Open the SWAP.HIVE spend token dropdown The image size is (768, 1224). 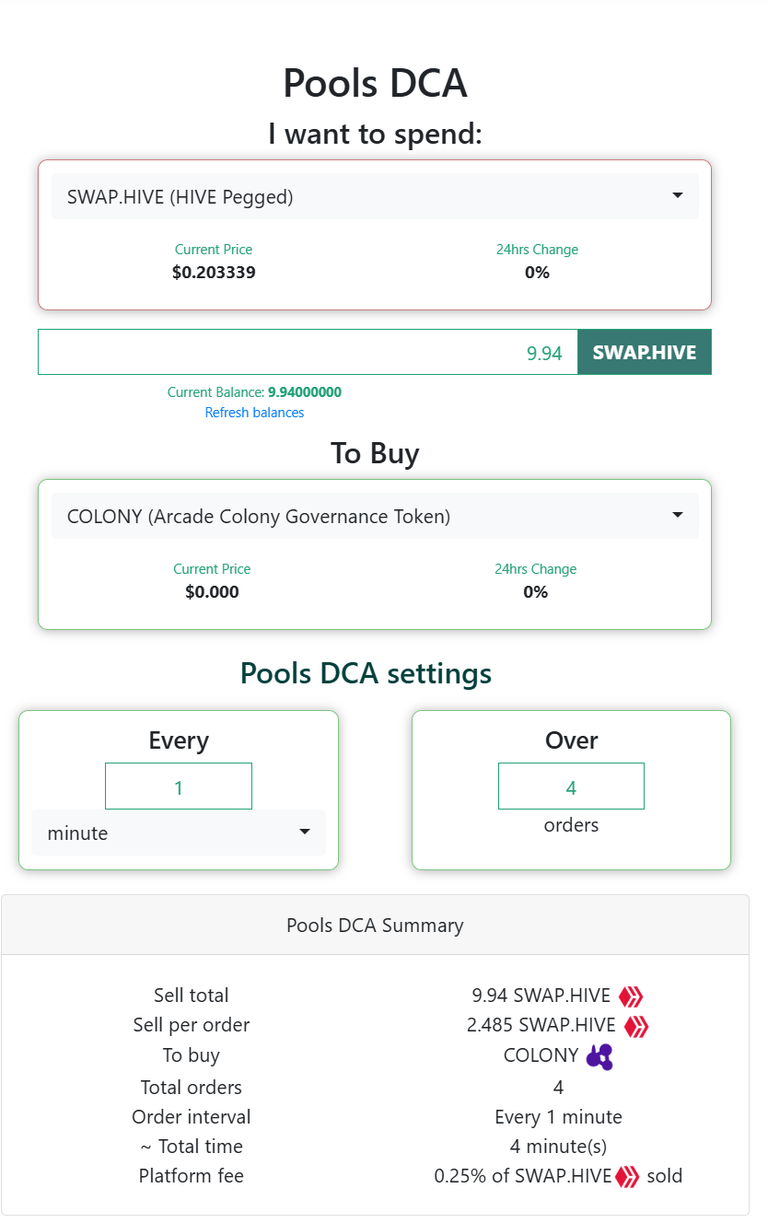pyautogui.click(x=375, y=197)
